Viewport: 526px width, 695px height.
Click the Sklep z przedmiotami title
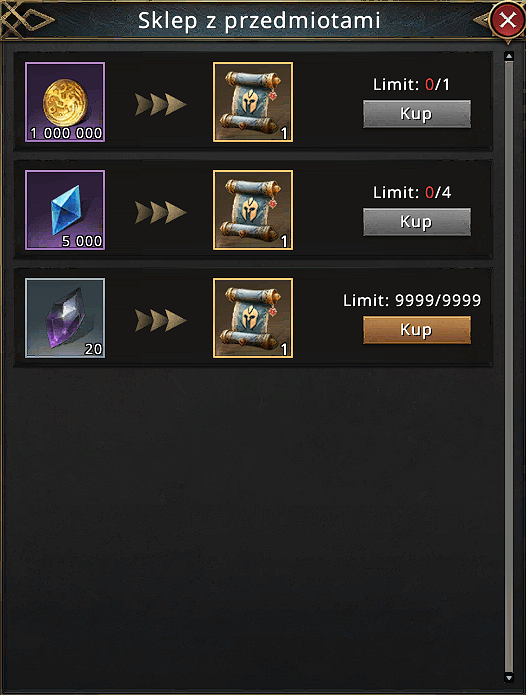tap(259, 21)
